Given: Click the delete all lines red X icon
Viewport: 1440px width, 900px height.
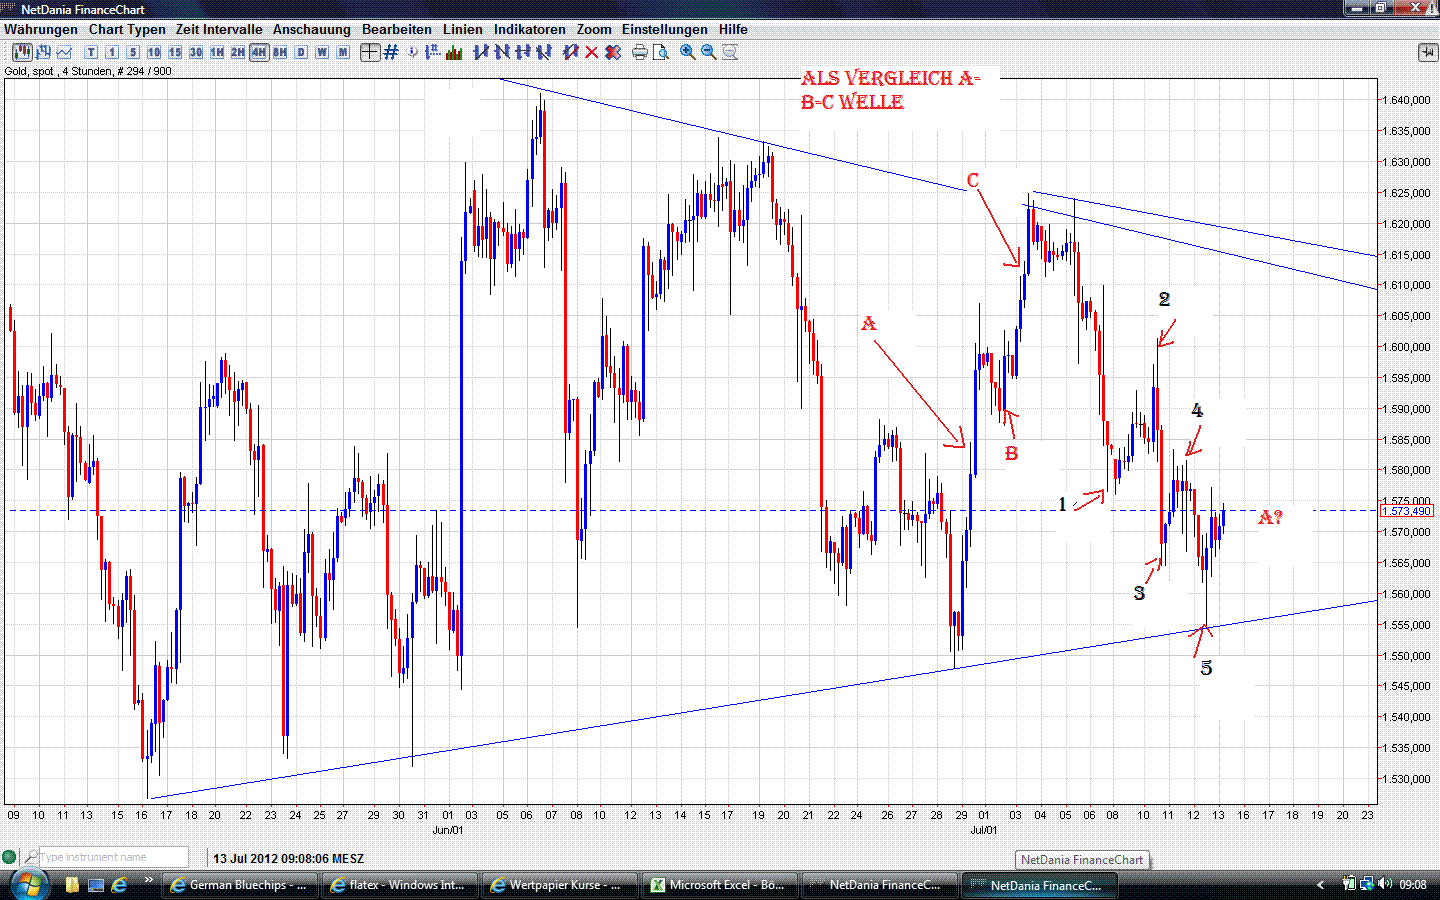Looking at the screenshot, I should pos(613,52).
